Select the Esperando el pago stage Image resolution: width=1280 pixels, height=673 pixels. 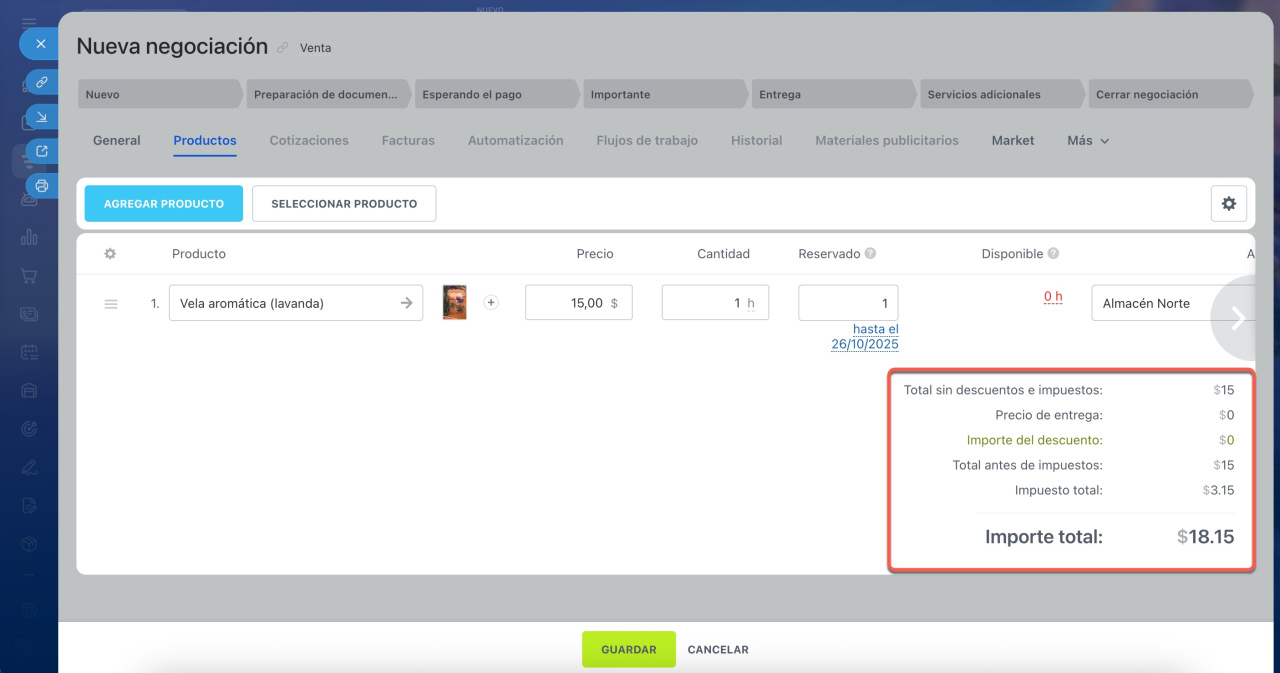click(495, 94)
